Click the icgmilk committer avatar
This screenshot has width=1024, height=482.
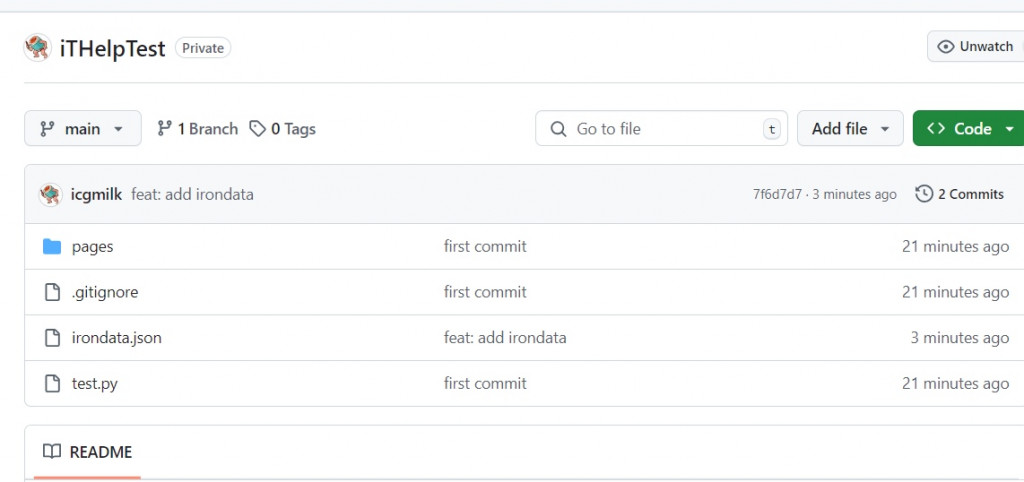click(x=50, y=194)
